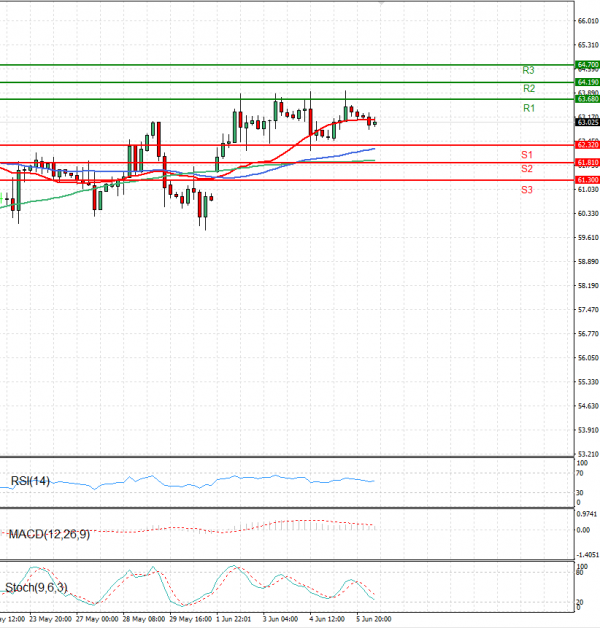Click the green 64.700 price tag
600x628 pixels.
588,64
